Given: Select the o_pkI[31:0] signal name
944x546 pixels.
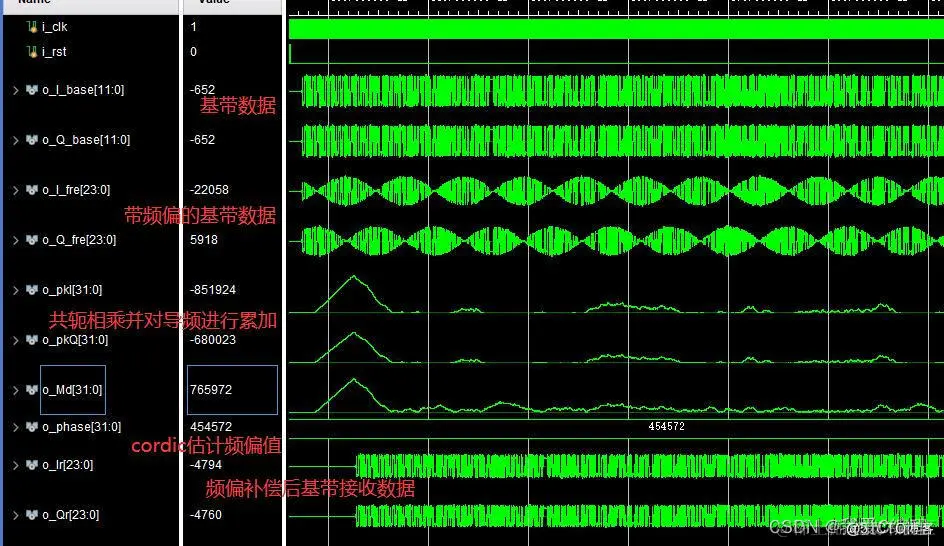Looking at the screenshot, I should pyautogui.click(x=72, y=290).
